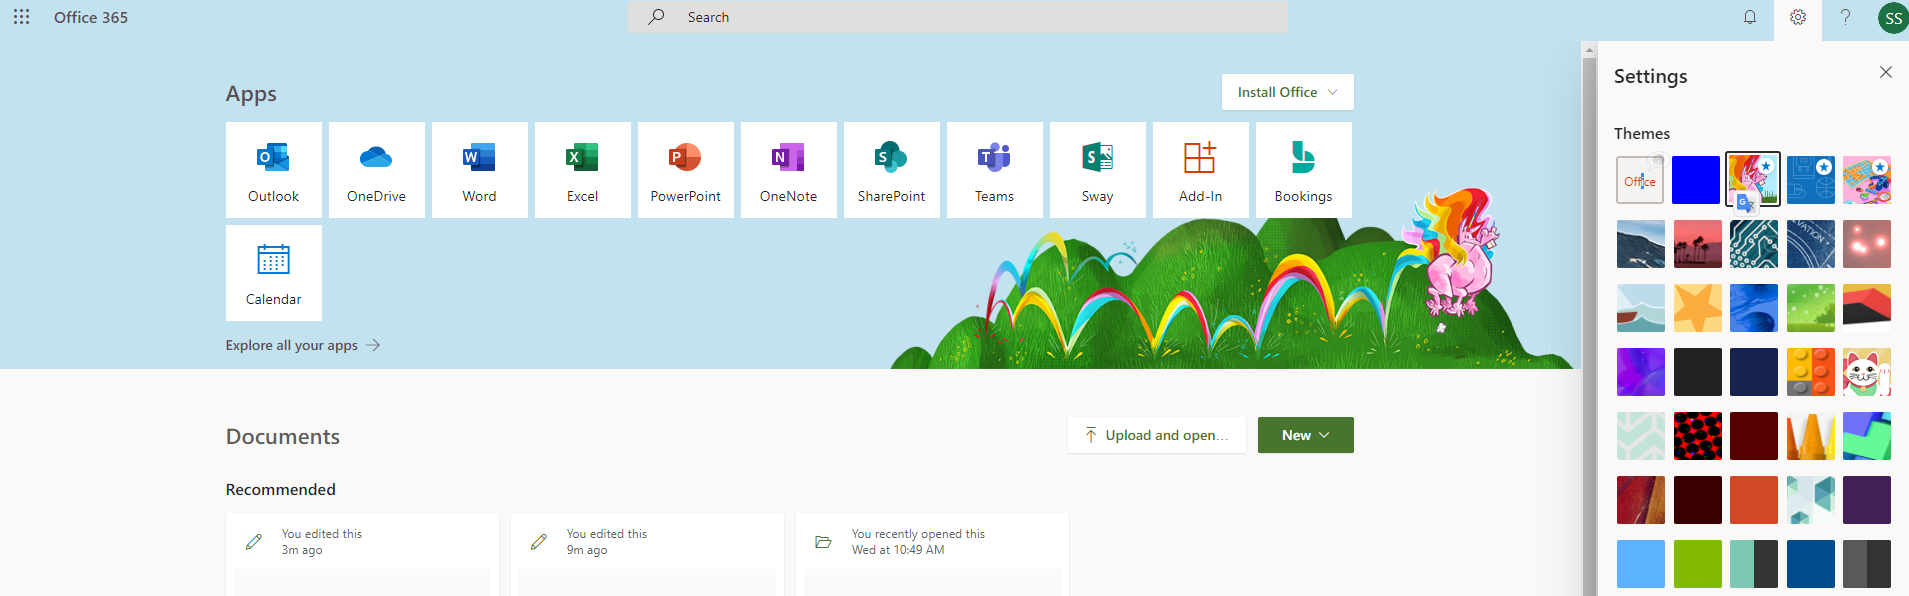Close the Settings panel
Screen dimensions: 1909x596
click(x=1886, y=72)
